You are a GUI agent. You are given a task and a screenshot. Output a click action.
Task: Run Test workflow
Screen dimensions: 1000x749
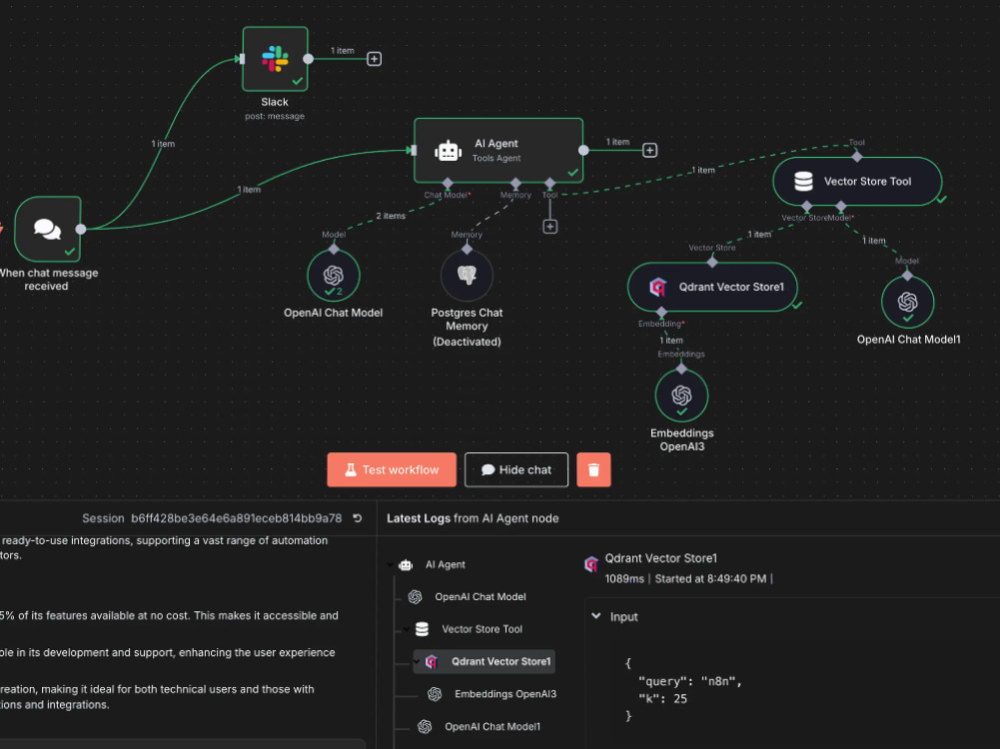(x=392, y=470)
